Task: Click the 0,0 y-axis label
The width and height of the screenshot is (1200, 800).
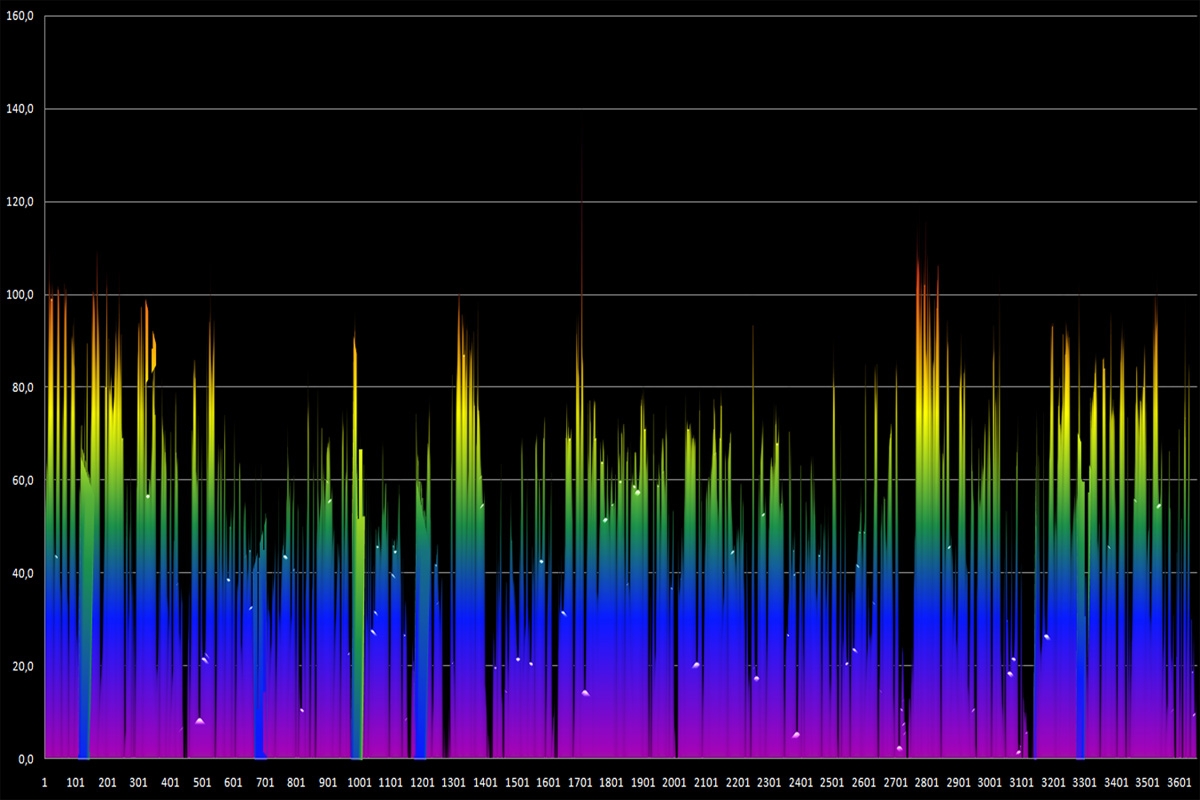Action: click(27, 759)
